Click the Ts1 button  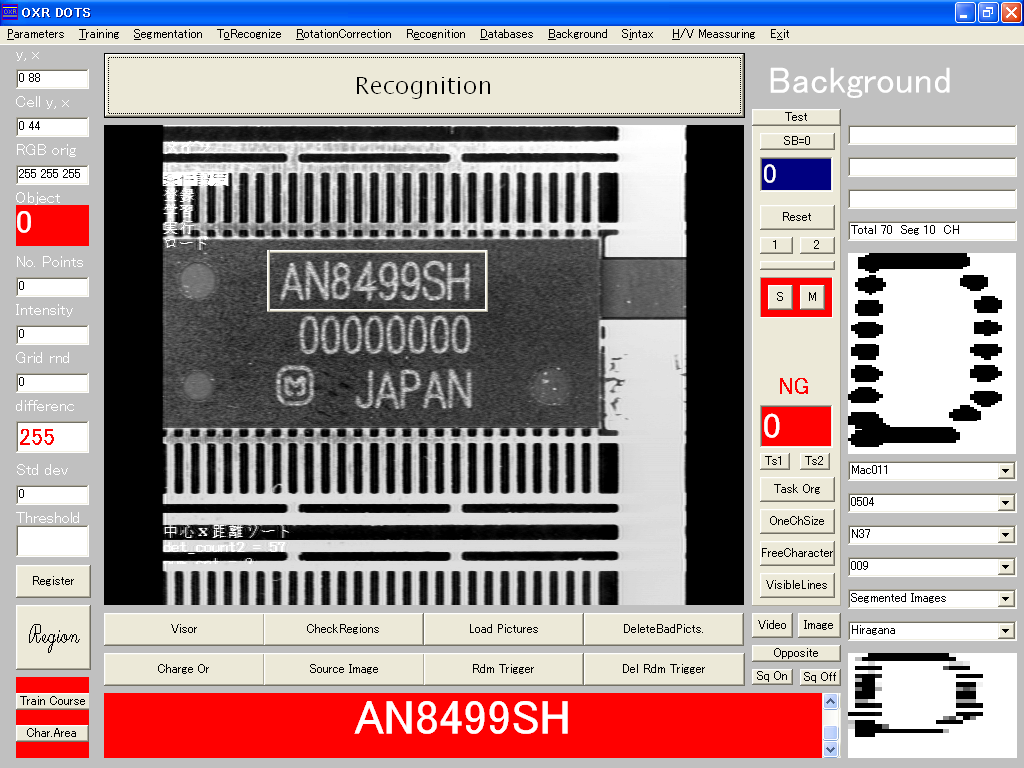(x=774, y=461)
